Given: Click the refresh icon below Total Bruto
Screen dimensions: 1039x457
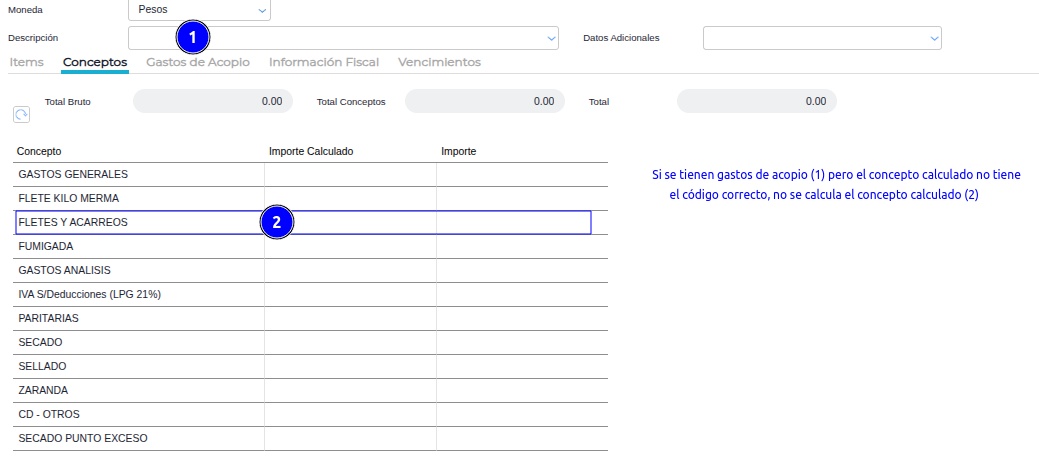Looking at the screenshot, I should tap(21, 115).
